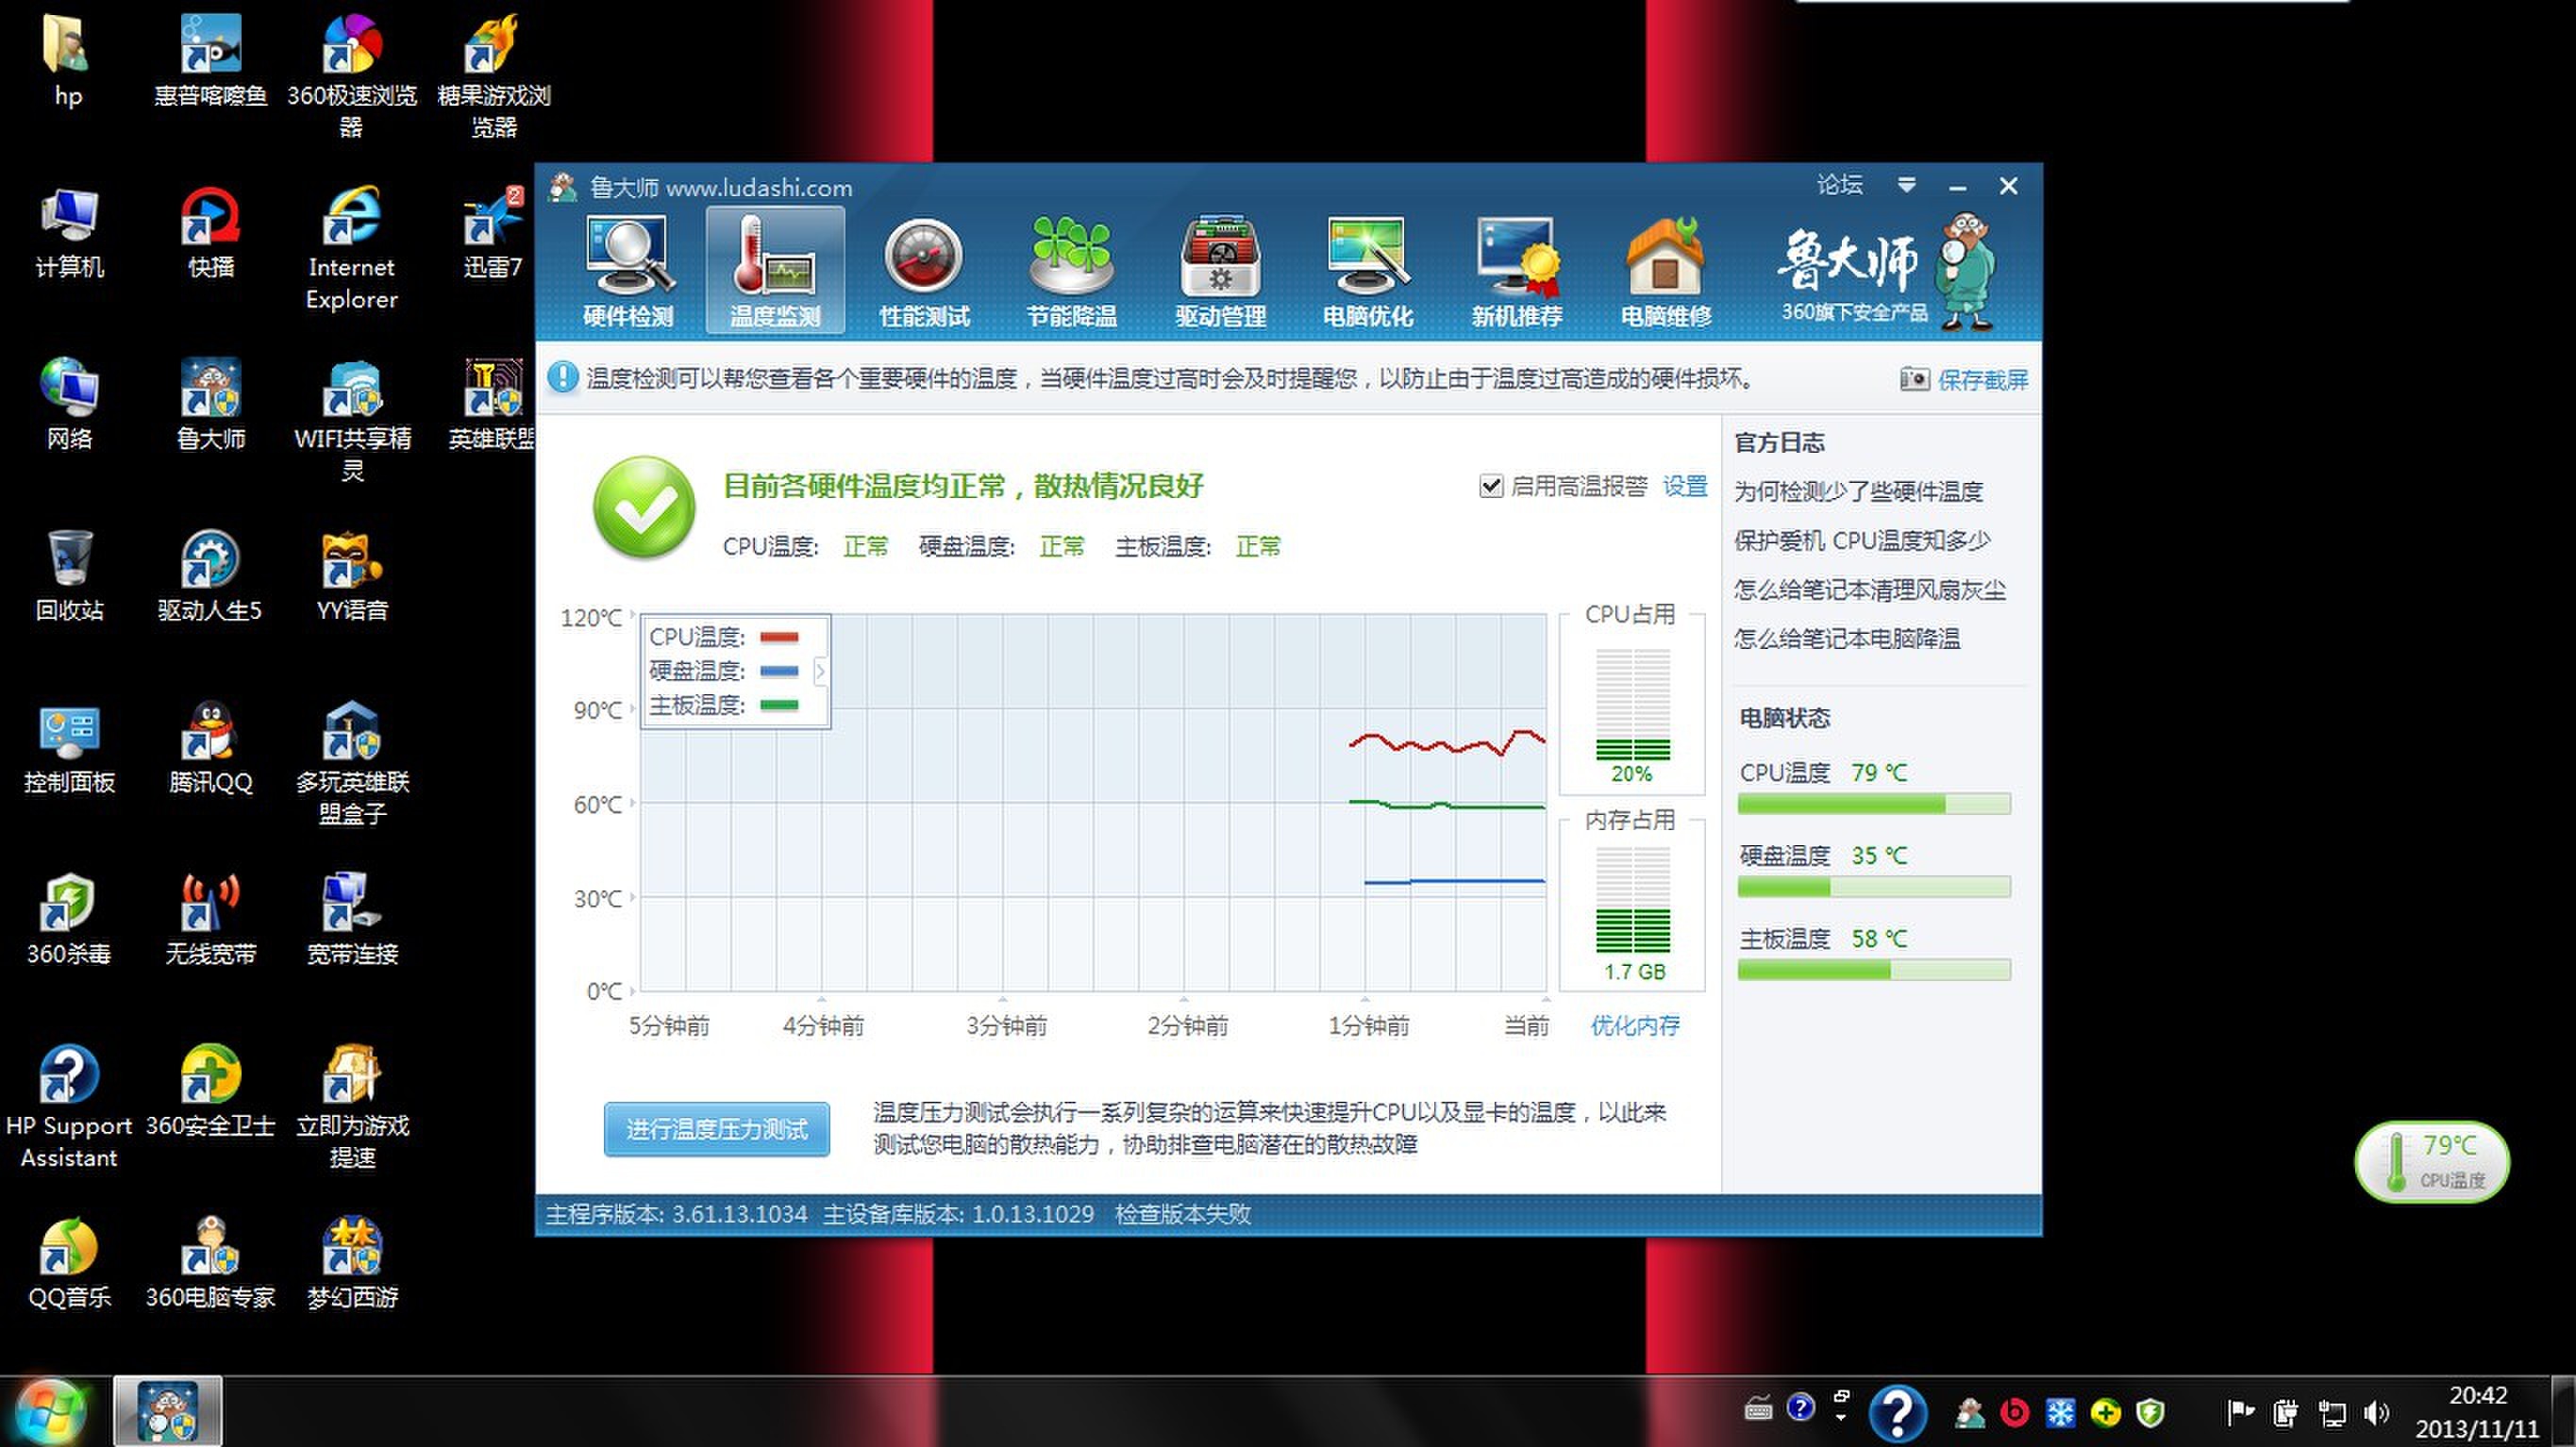This screenshot has height=1447, width=2576.
Task: Open the title bar dropdown menu arrow
Action: point(1906,185)
